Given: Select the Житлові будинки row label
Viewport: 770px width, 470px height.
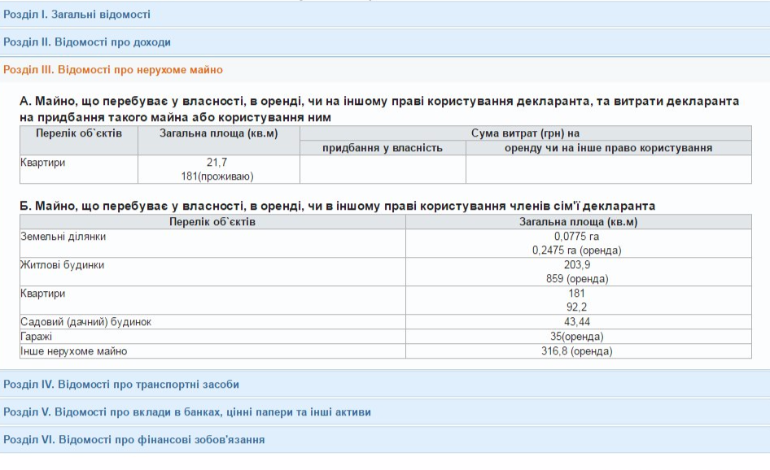Looking at the screenshot, I should click(x=62, y=265).
